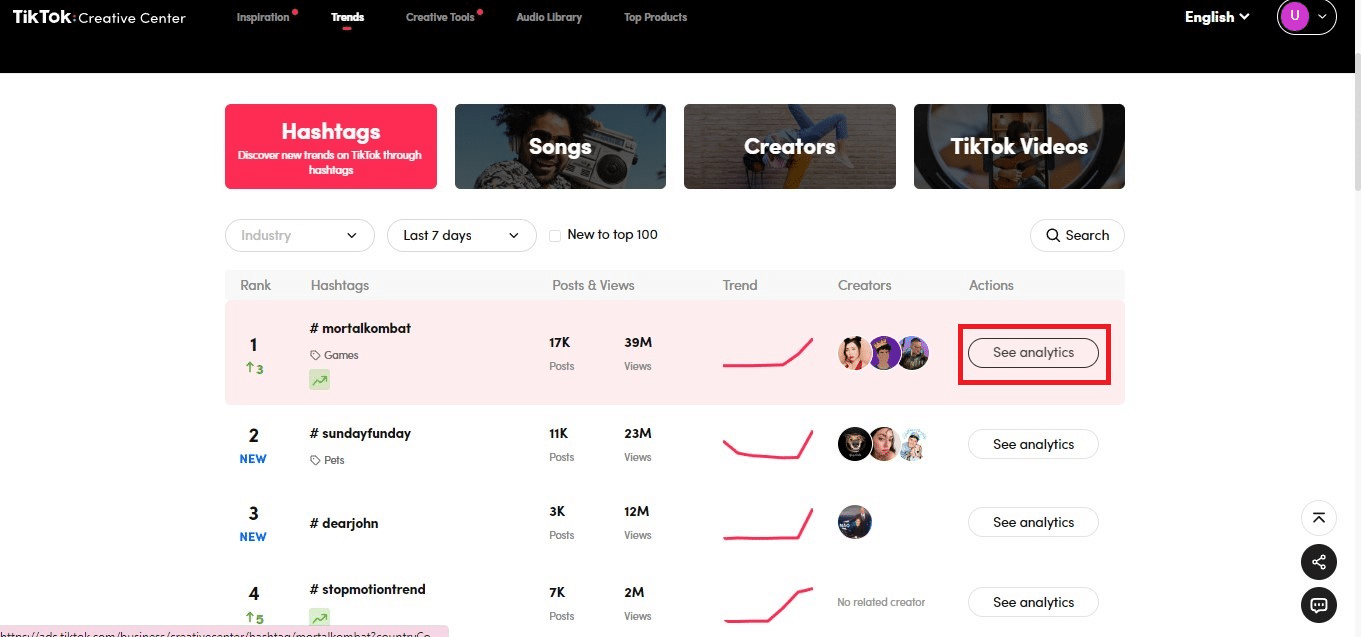The image size is (1361, 637).
Task: Click the search magnifier icon
Action: pyautogui.click(x=1053, y=235)
